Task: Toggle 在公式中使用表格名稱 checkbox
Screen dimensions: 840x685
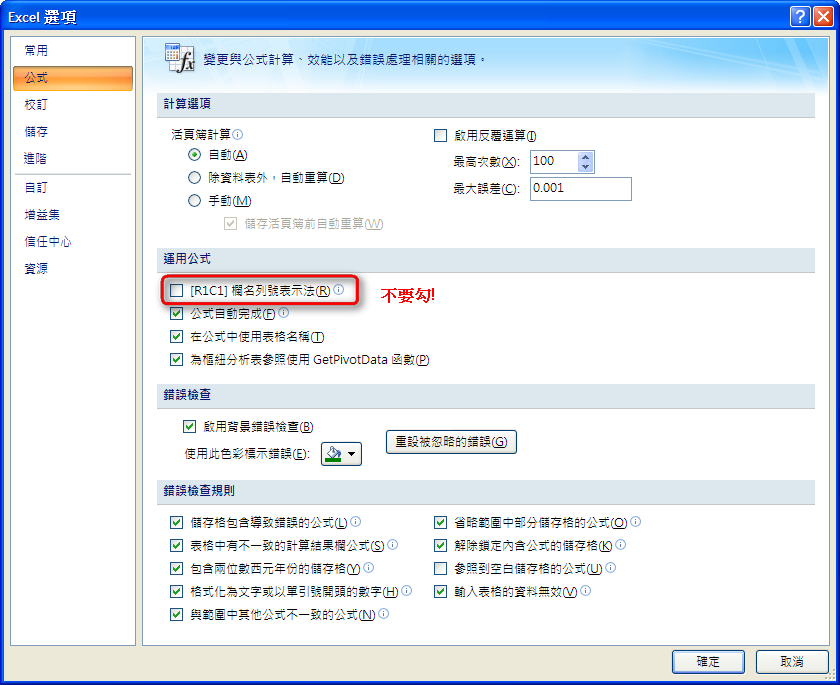Action: coord(176,336)
